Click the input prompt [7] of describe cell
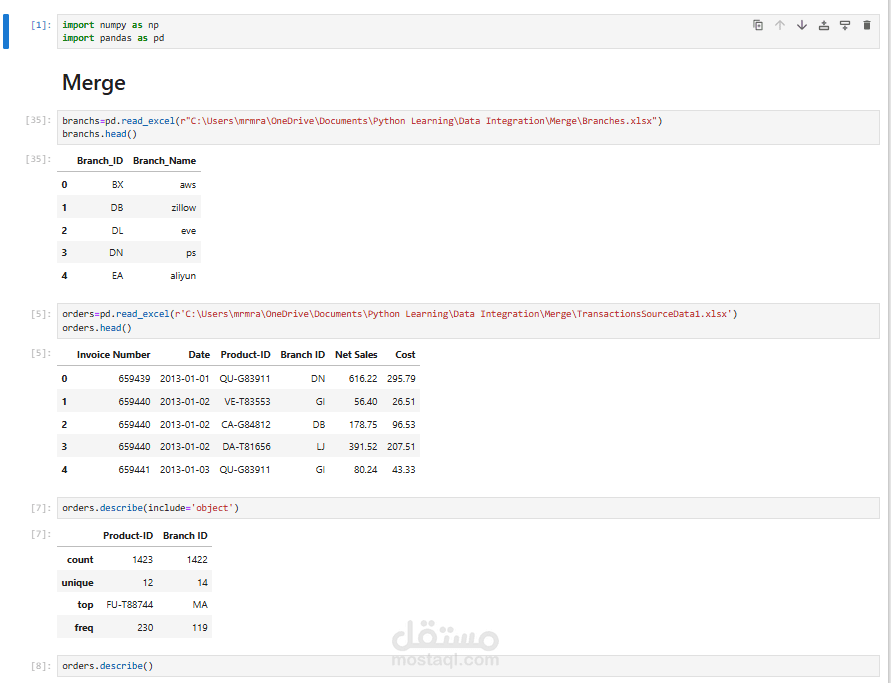This screenshot has width=891, height=683. tap(41, 508)
